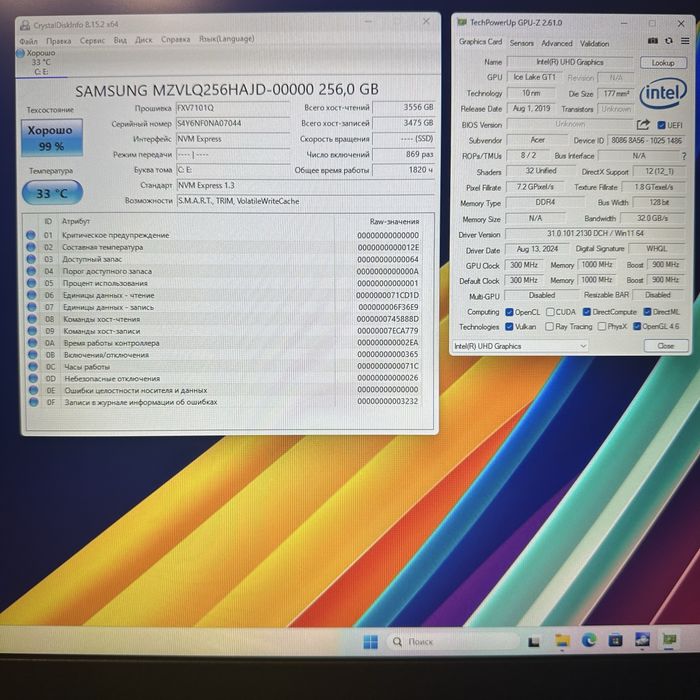
Task: Toggle the PhysX checkbox
Action: pyautogui.click(x=602, y=326)
